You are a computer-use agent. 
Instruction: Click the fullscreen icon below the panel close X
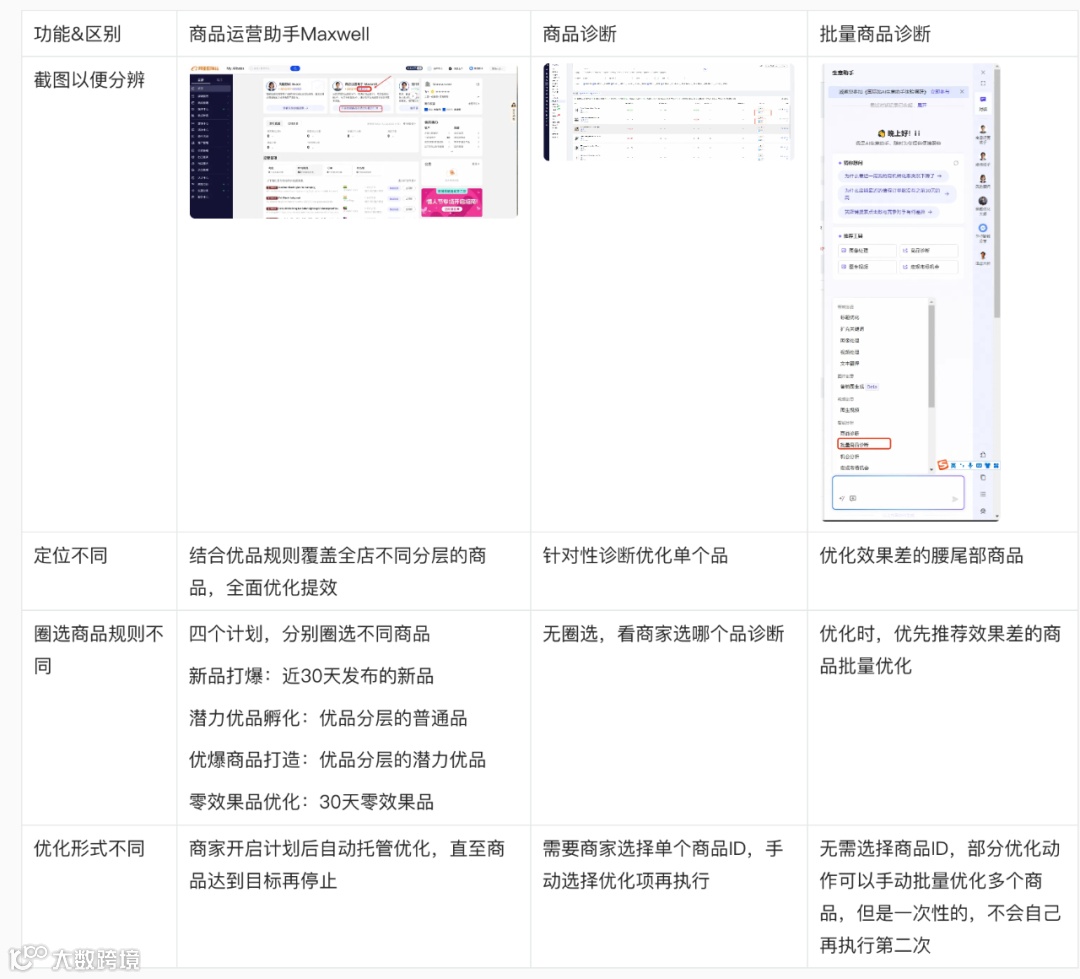(x=983, y=83)
